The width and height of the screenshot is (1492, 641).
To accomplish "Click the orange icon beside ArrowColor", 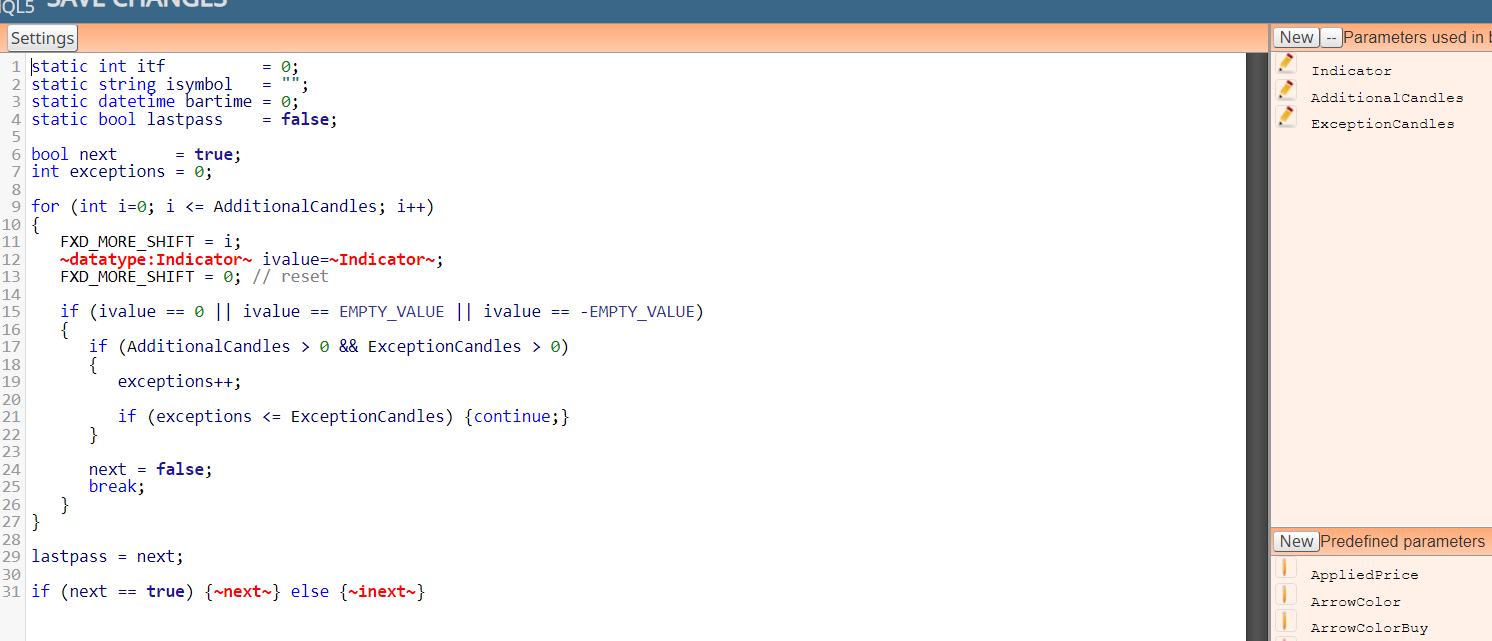I will click(1287, 595).
